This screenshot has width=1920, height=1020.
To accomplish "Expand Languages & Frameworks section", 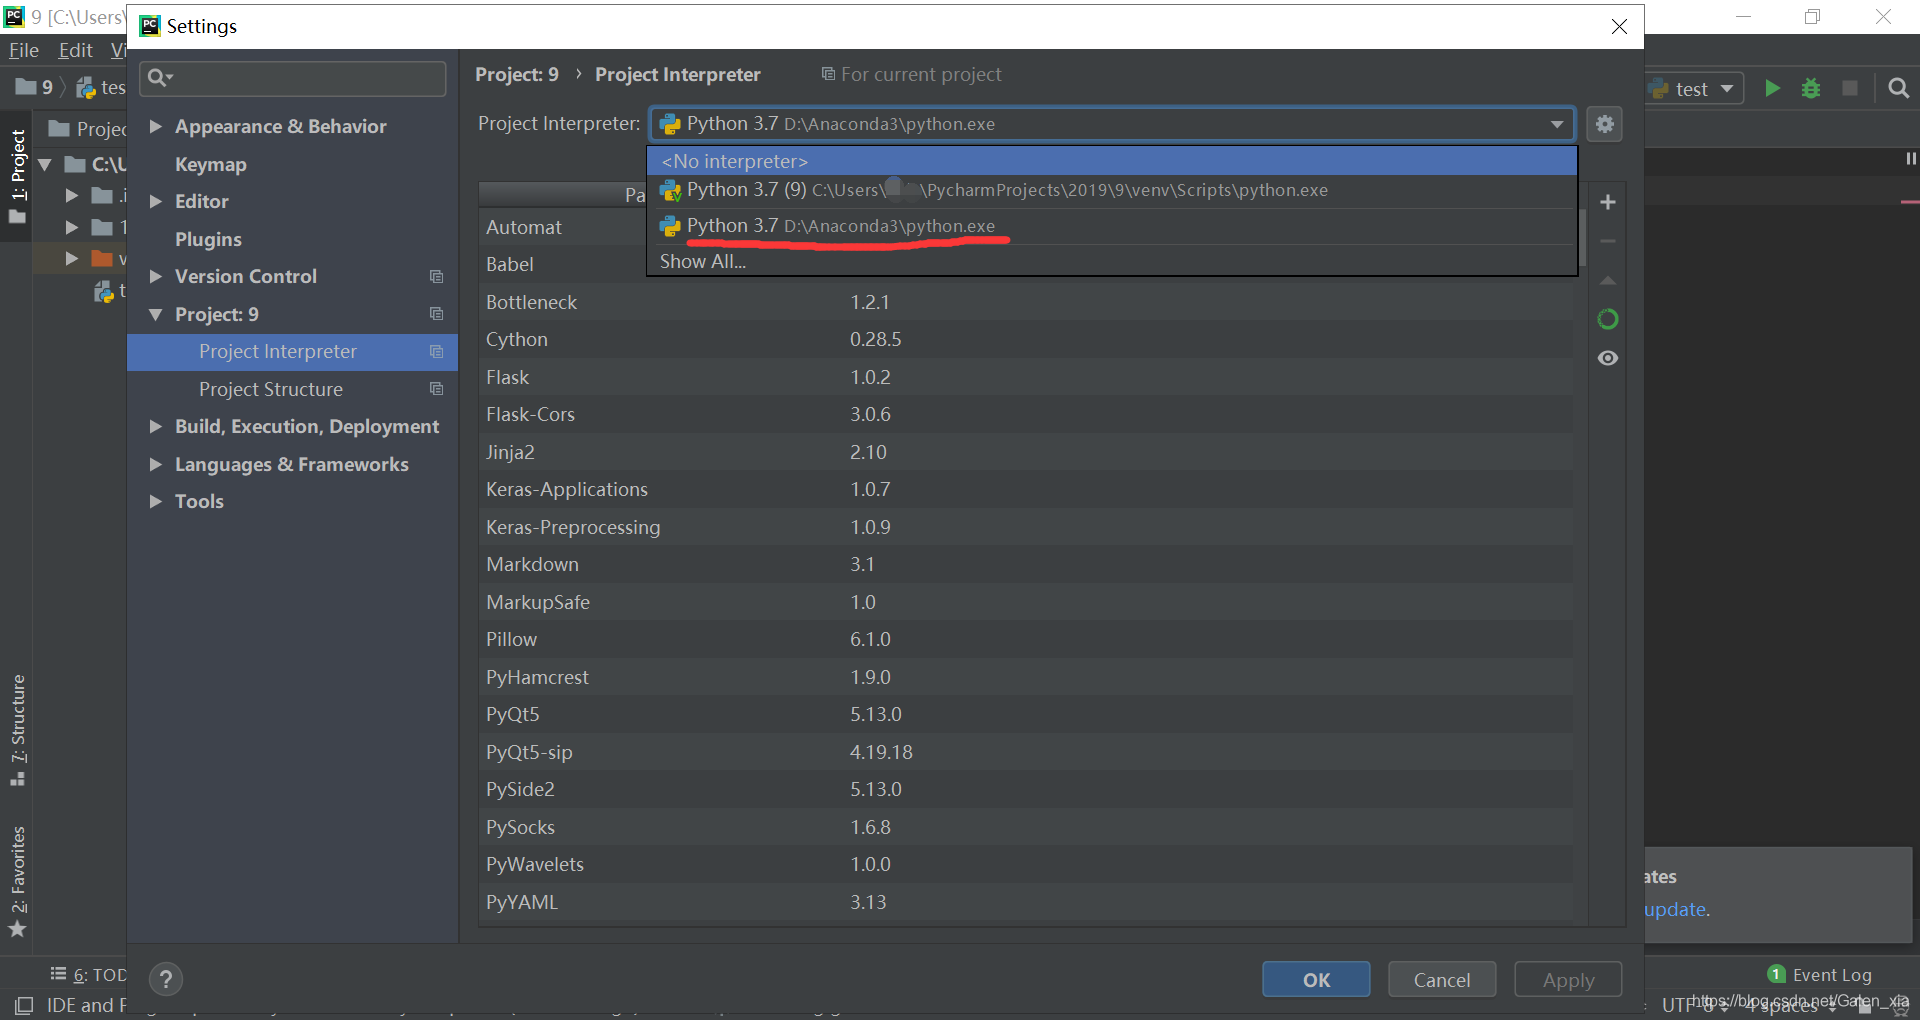I will point(155,464).
